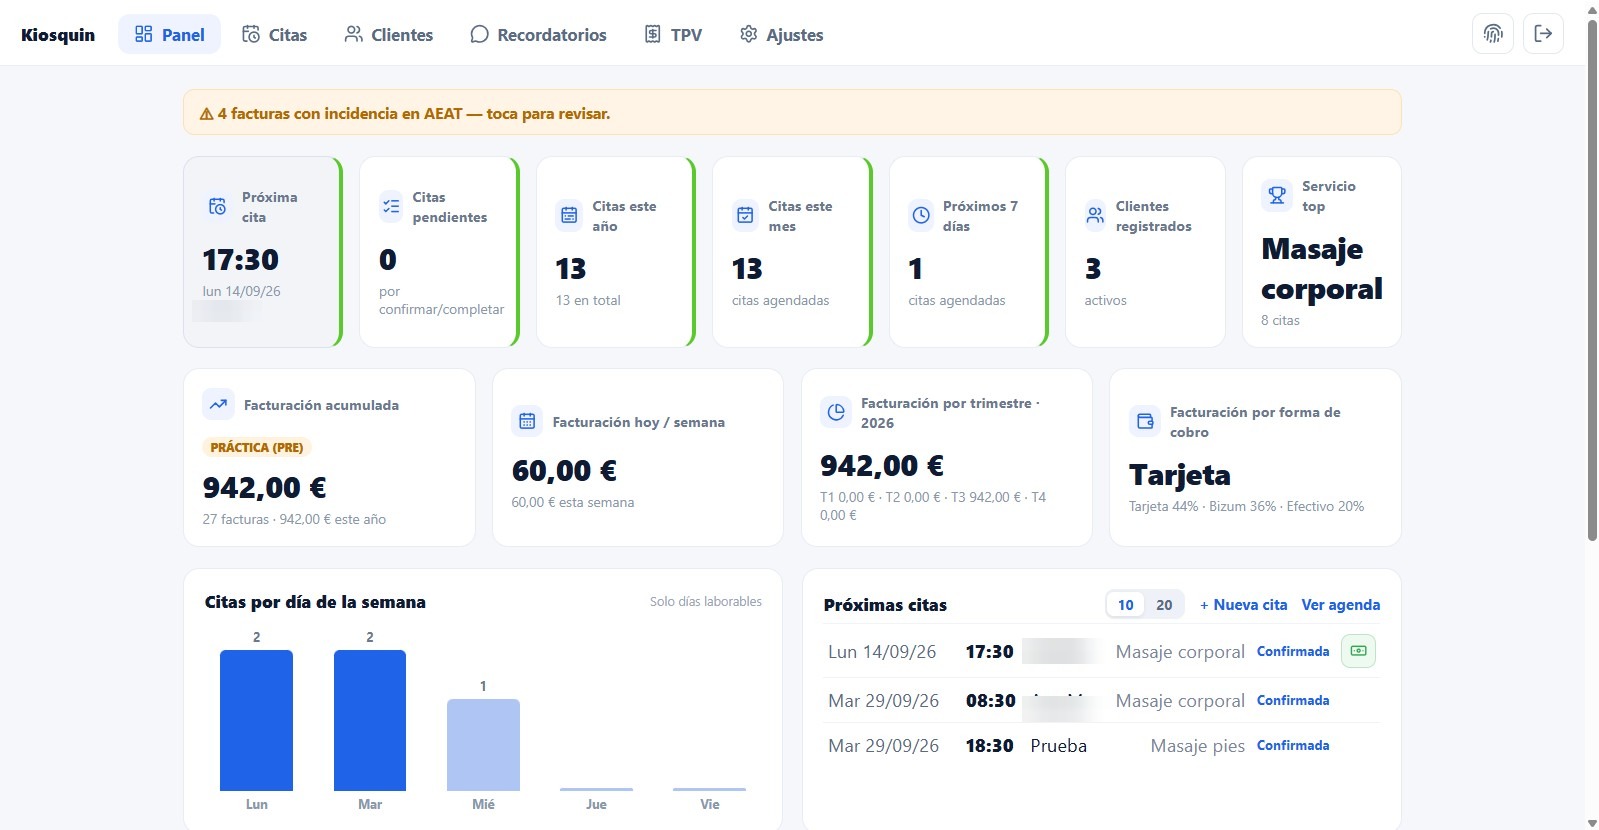Click the wallet icon in Facturación por forma de cobro card
Viewport: 1599px width, 830px height.
coord(1145,421)
